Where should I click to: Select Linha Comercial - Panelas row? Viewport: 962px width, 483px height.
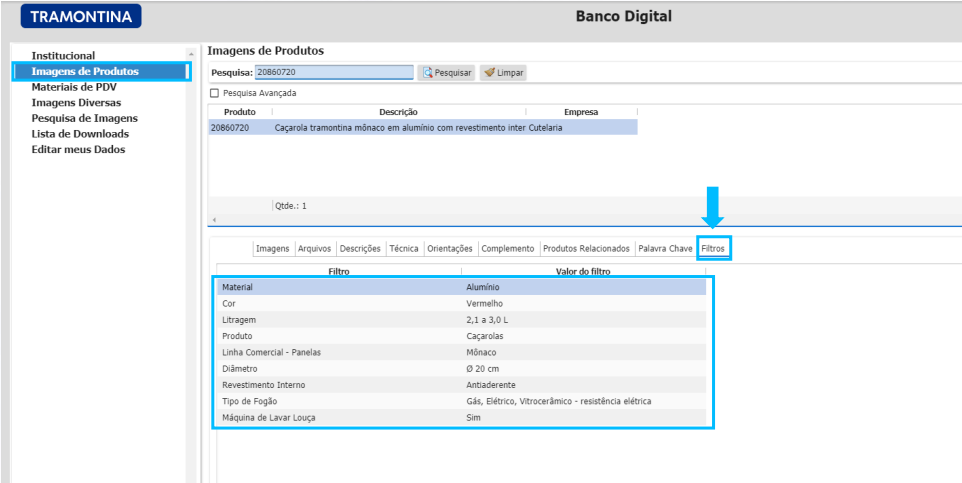point(462,352)
